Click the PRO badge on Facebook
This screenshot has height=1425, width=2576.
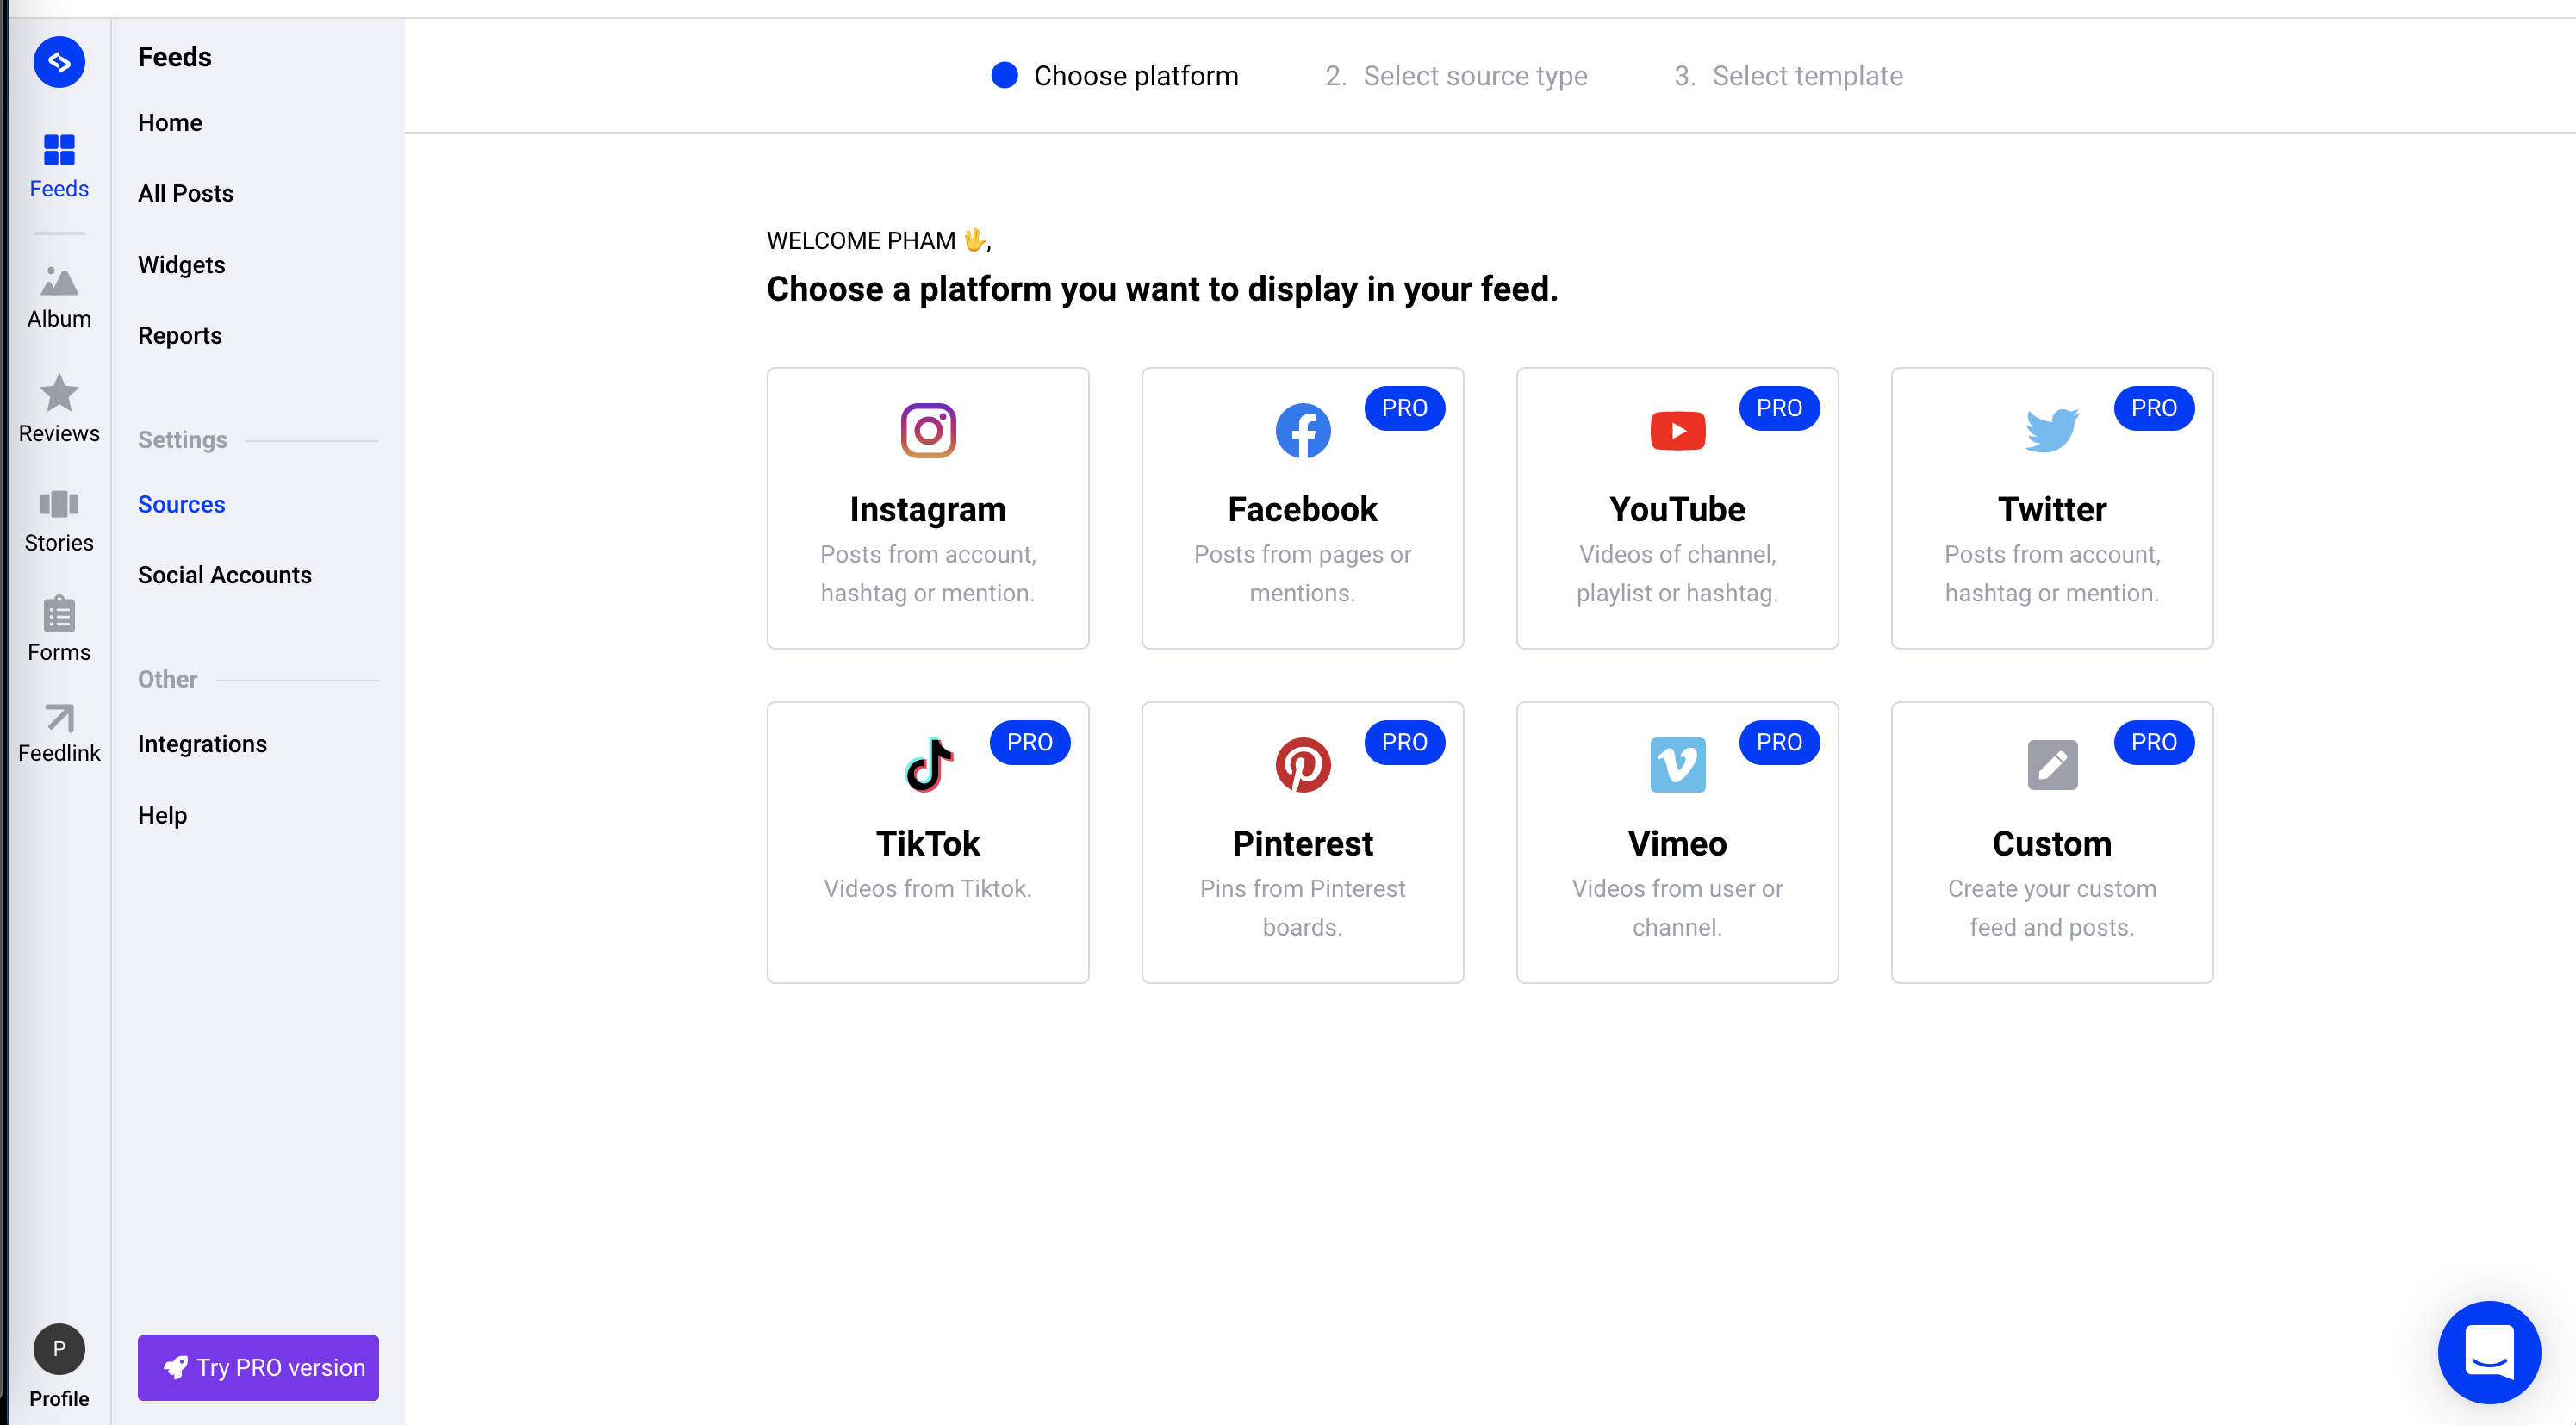tap(1403, 408)
